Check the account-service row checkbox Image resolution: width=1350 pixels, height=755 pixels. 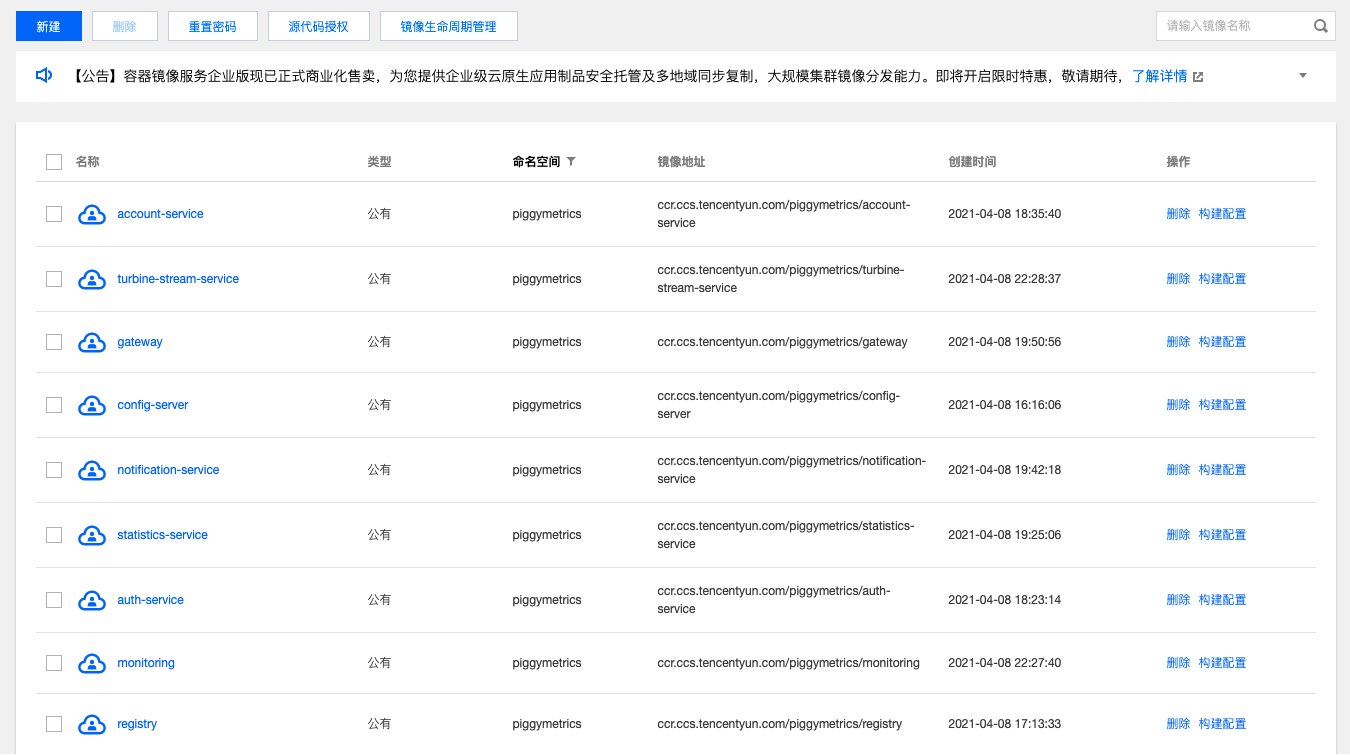tap(54, 214)
